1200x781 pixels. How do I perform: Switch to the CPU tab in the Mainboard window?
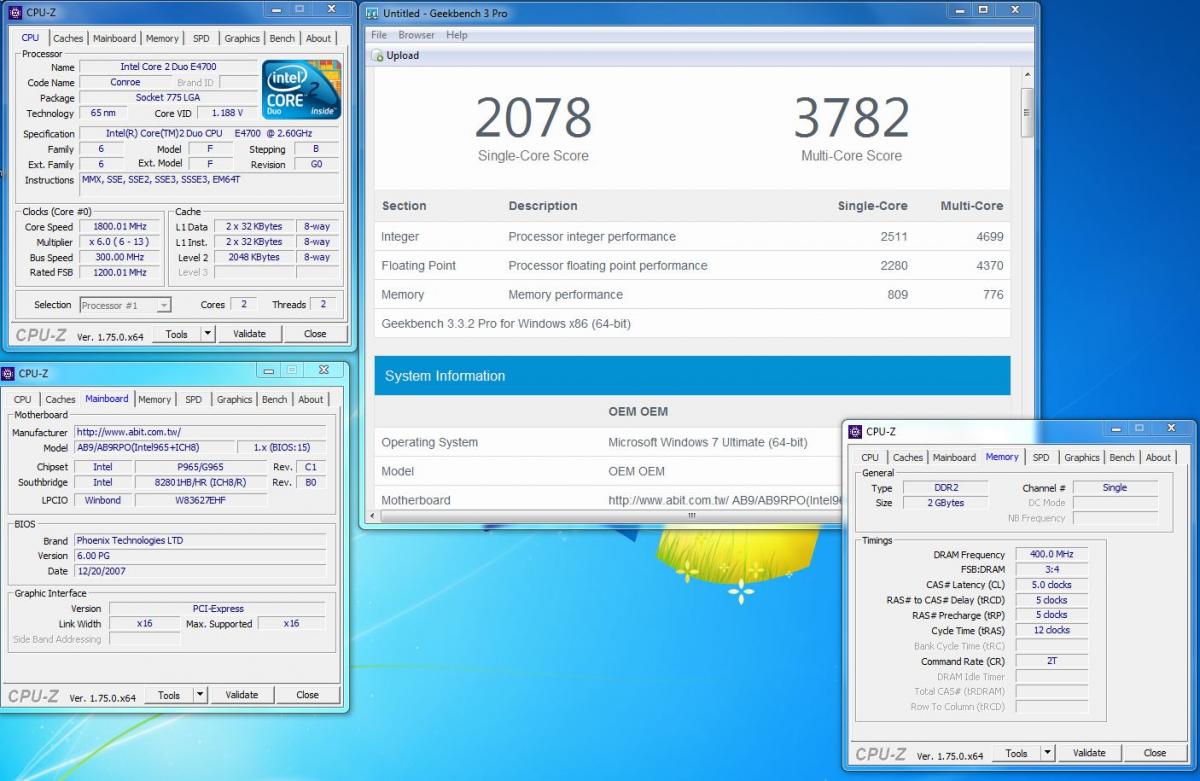(22, 399)
